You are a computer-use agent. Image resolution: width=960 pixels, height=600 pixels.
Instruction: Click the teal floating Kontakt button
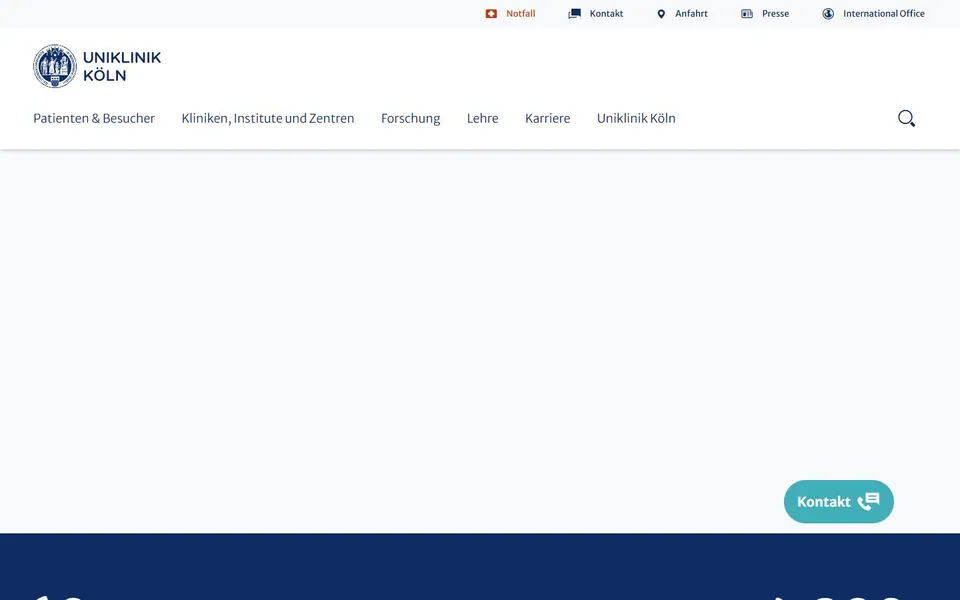[839, 501]
